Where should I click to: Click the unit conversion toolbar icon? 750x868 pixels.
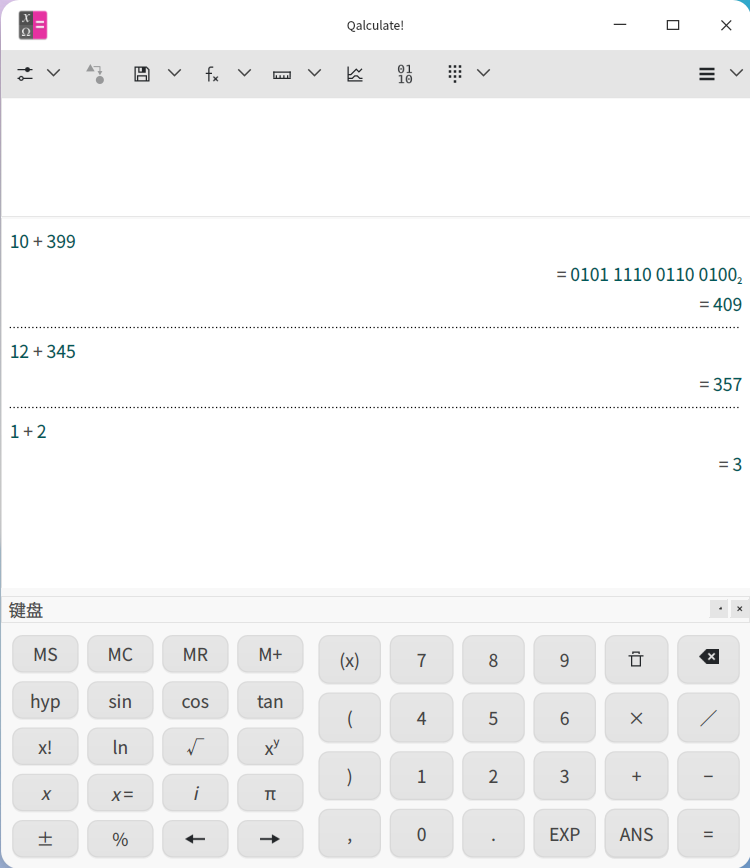[x=95, y=74]
